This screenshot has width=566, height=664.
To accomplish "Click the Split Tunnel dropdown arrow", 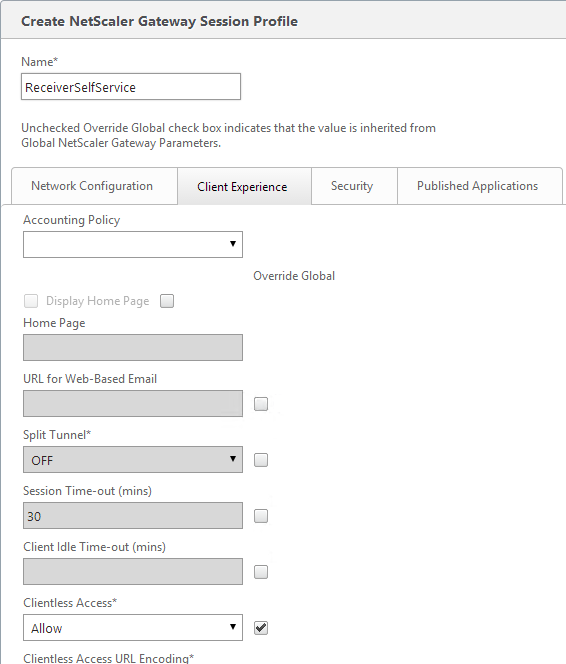I will tap(232, 459).
